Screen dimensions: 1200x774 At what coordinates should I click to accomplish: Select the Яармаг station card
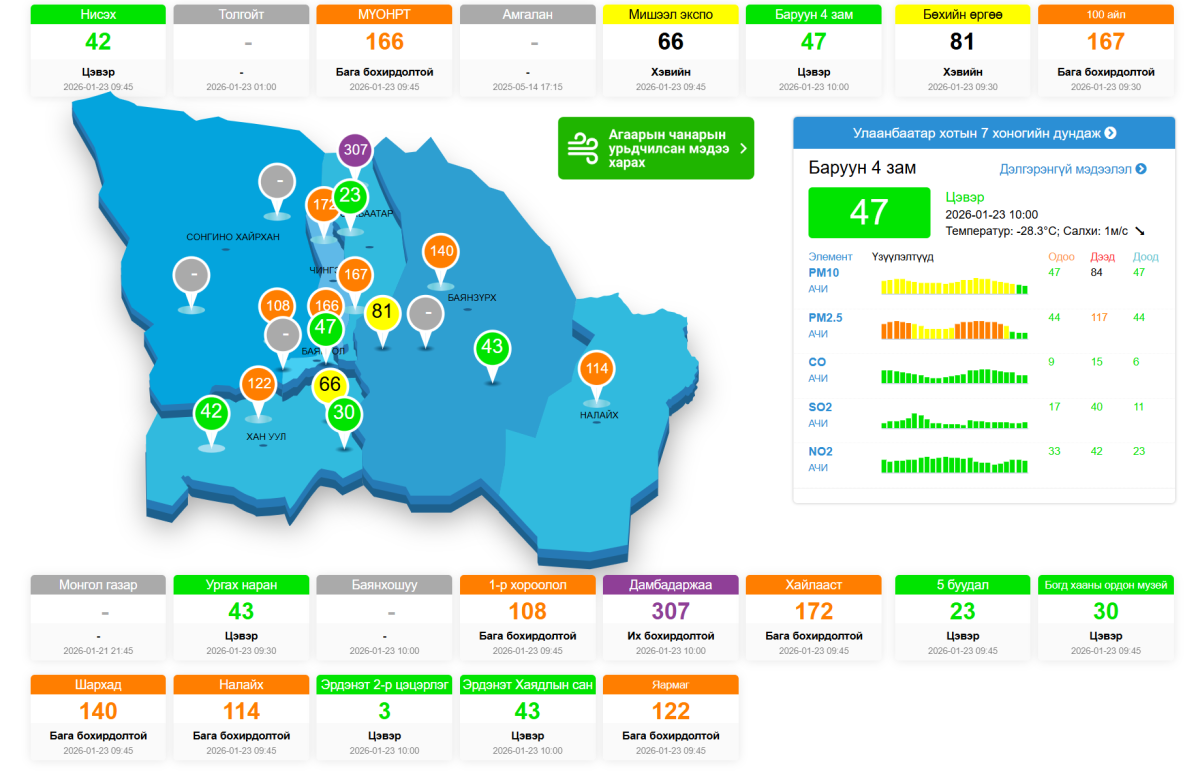pyautogui.click(x=671, y=717)
